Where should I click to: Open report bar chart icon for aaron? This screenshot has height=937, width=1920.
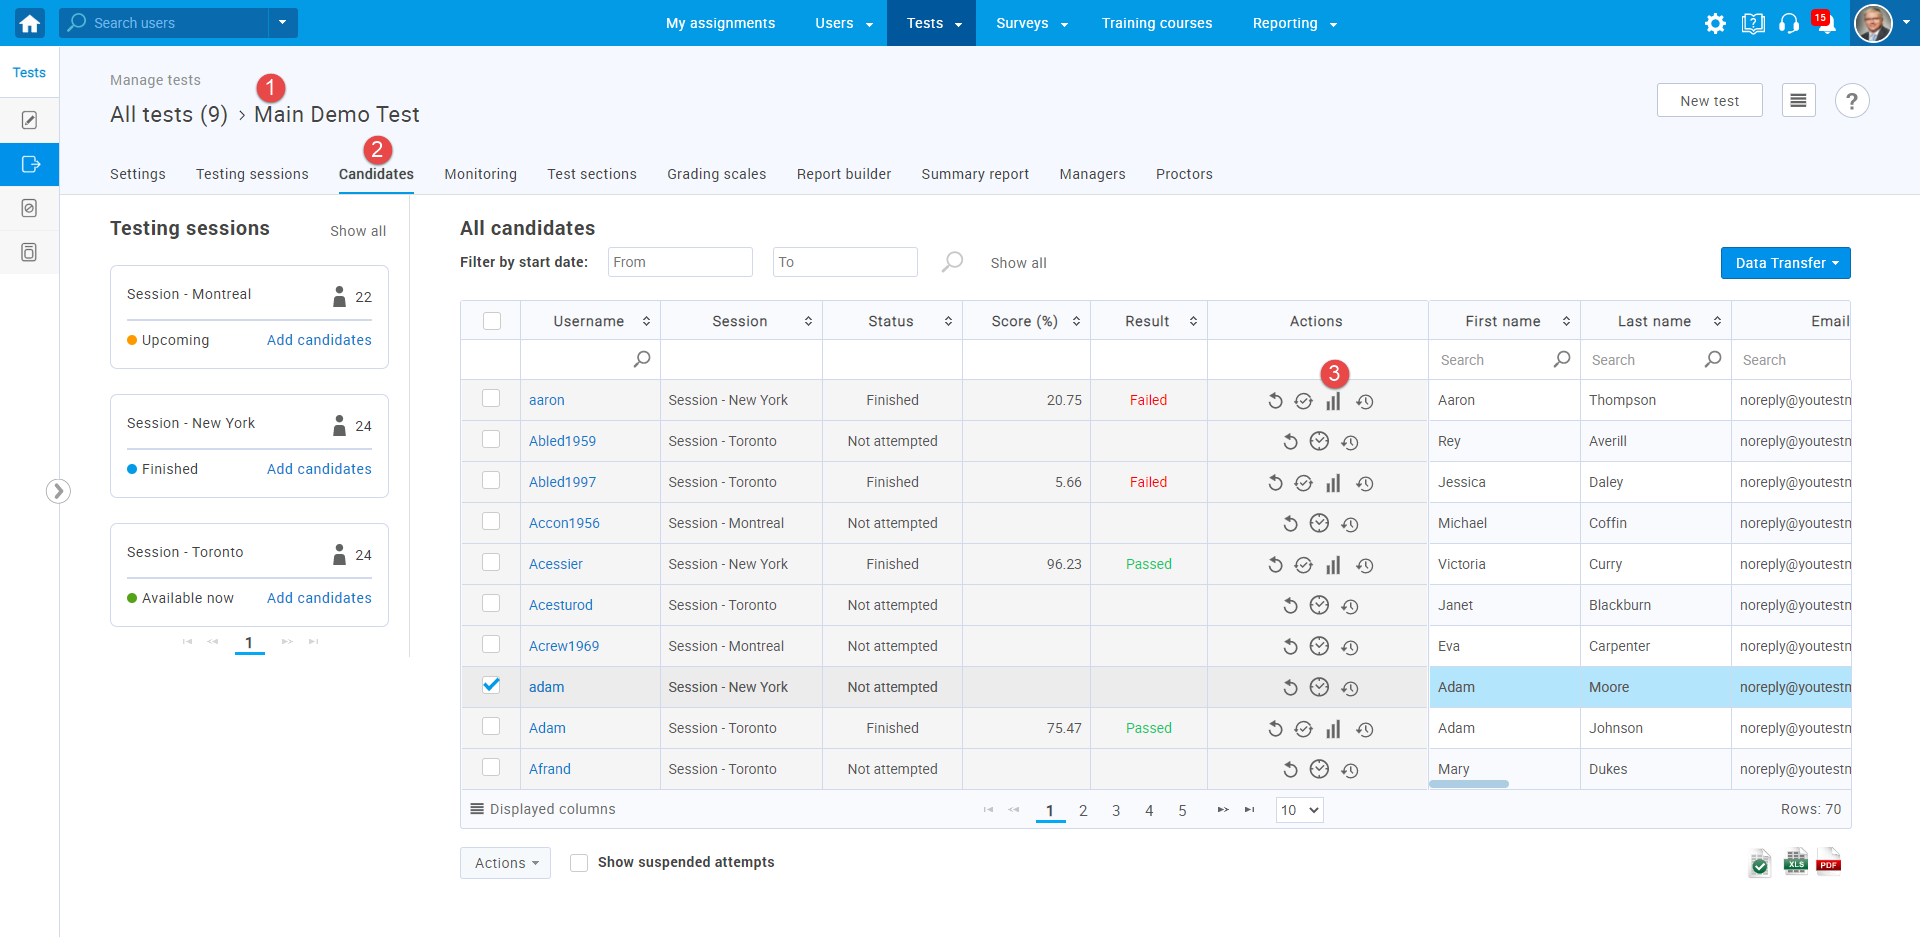(1333, 401)
